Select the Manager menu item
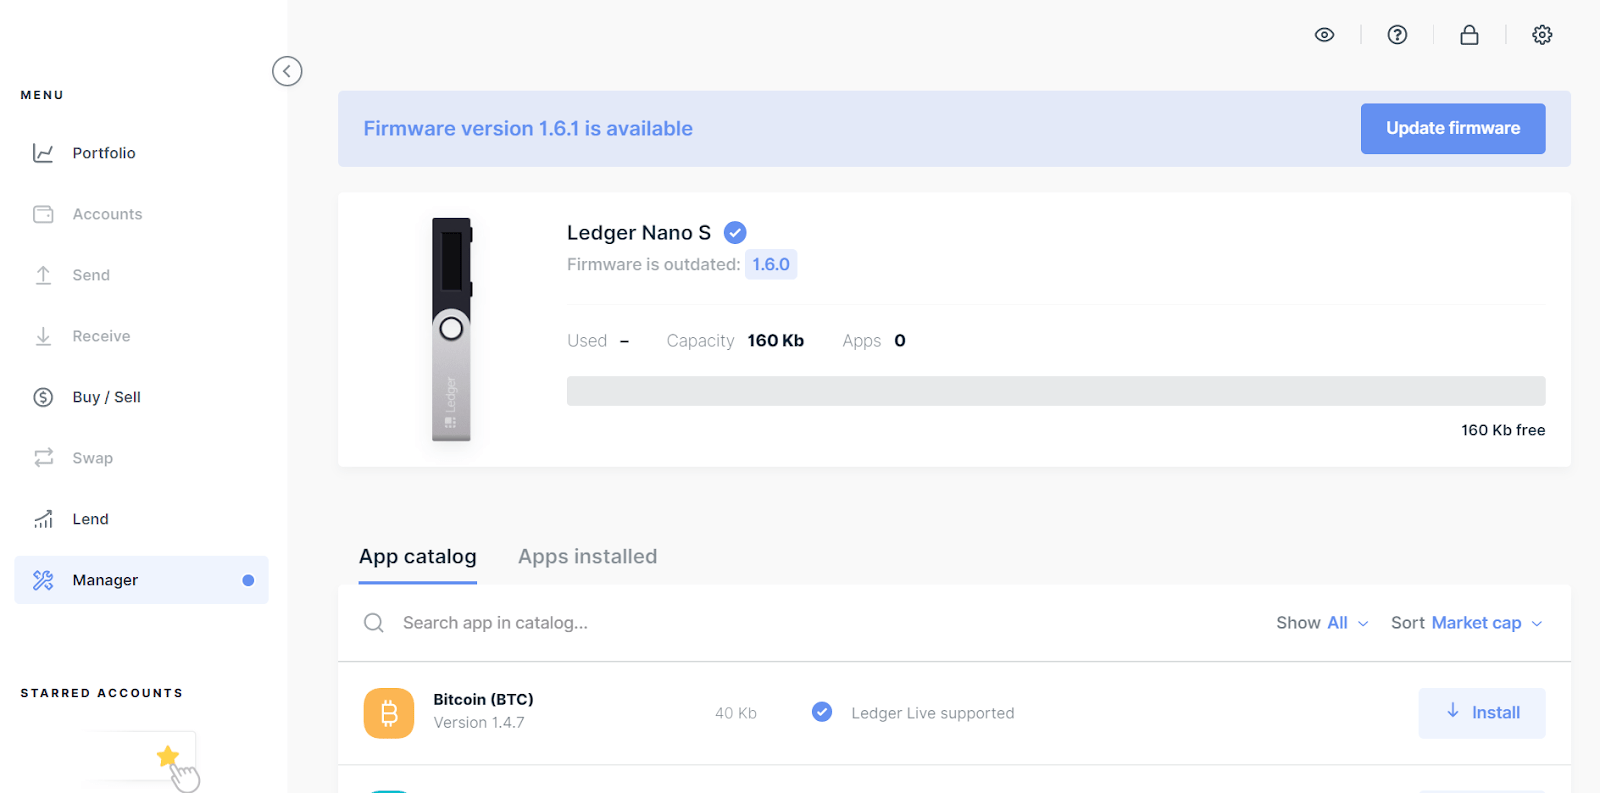 tap(105, 579)
